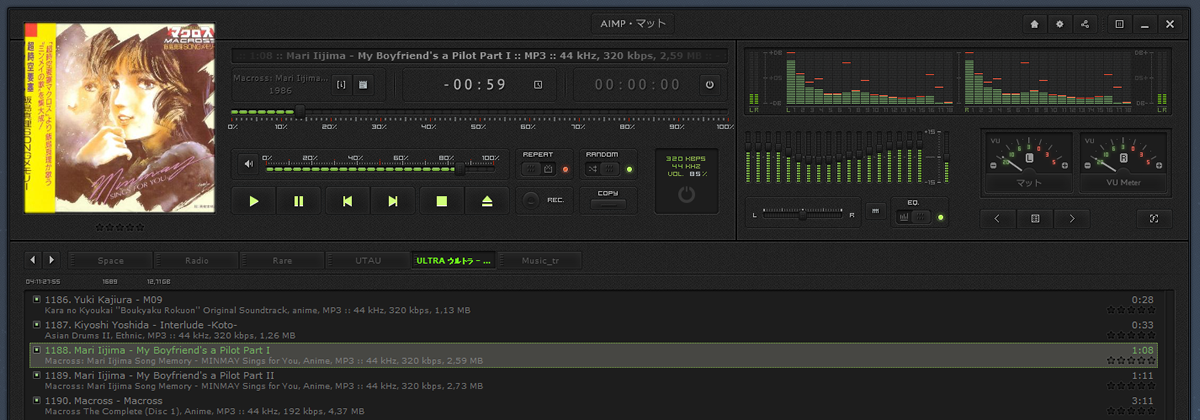Image resolution: width=1200 pixels, height=420 pixels.
Task: Click the share icon in title bar
Action: click(x=1085, y=24)
